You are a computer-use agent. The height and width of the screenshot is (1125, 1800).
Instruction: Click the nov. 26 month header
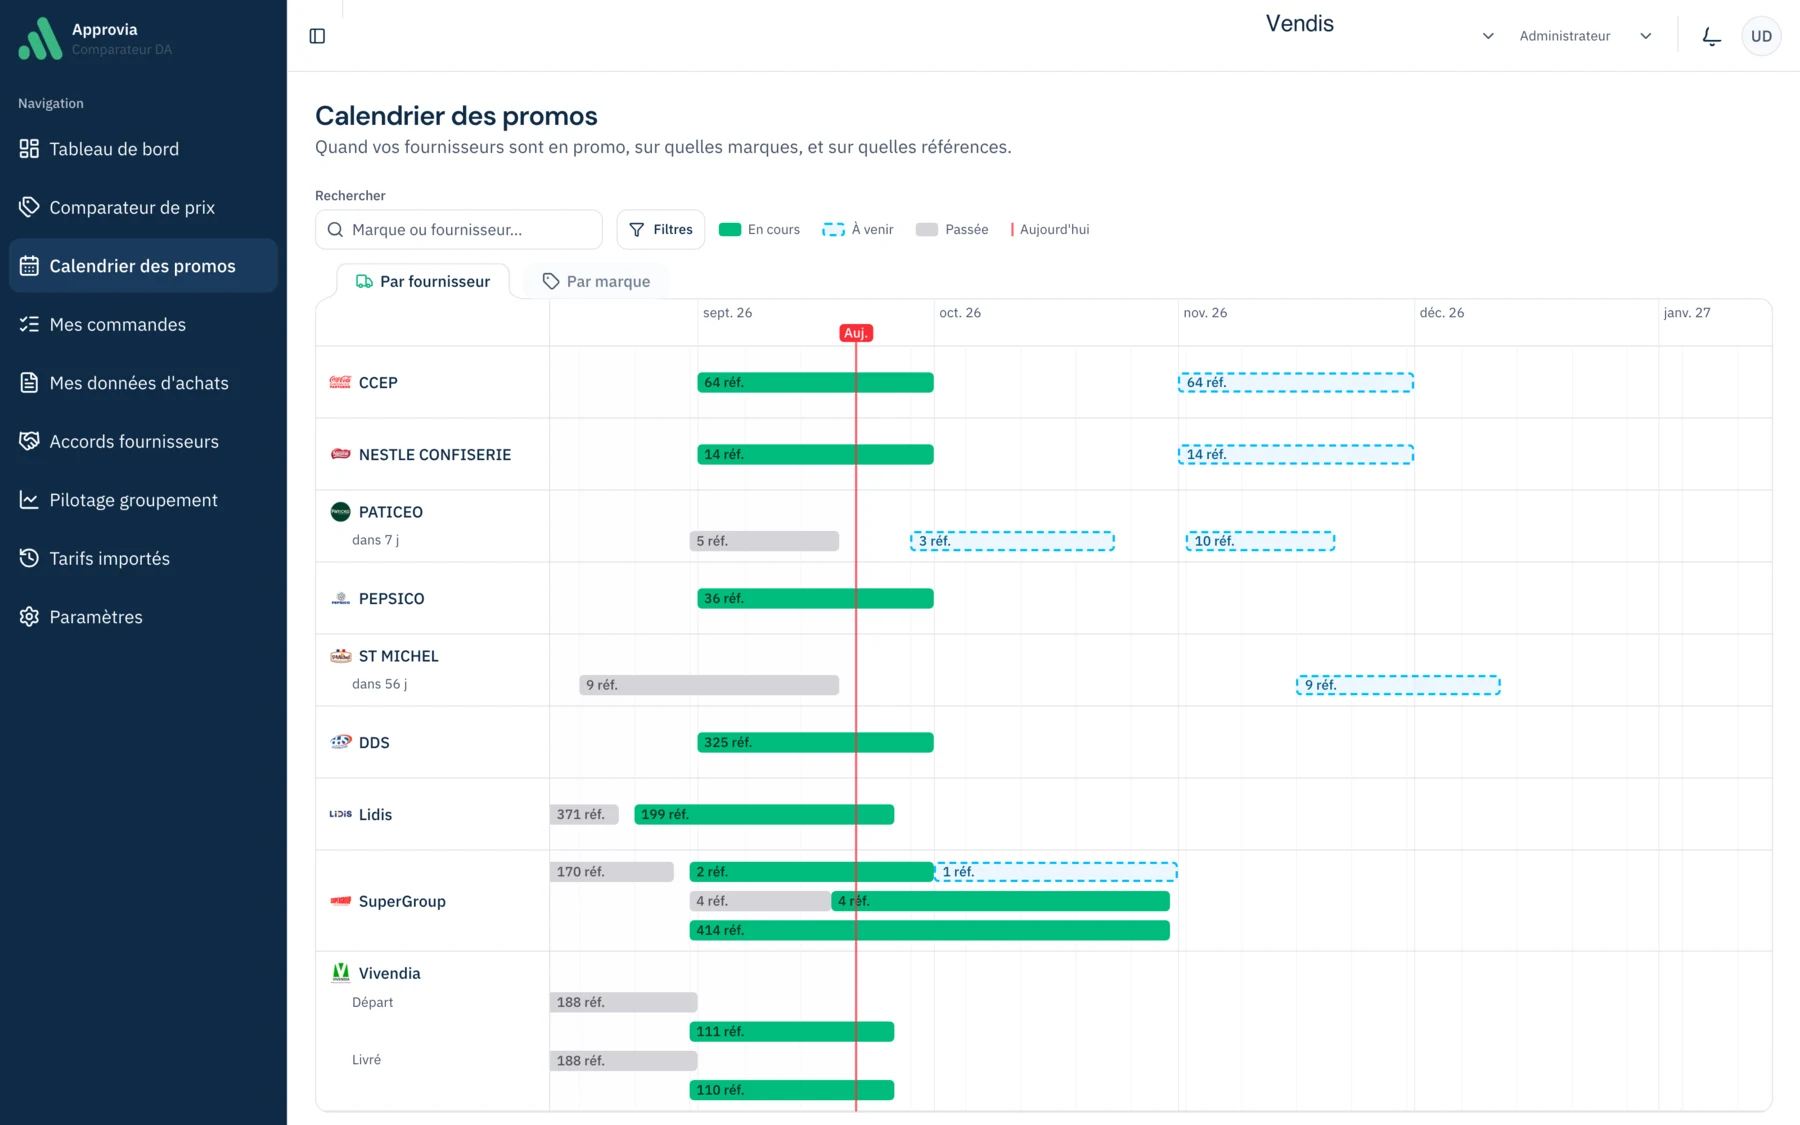click(x=1205, y=313)
